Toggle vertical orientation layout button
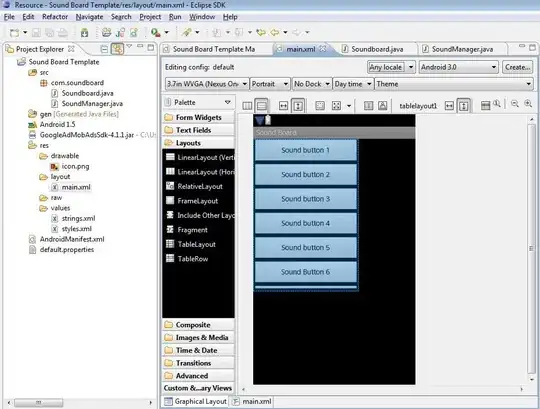 [261, 105]
